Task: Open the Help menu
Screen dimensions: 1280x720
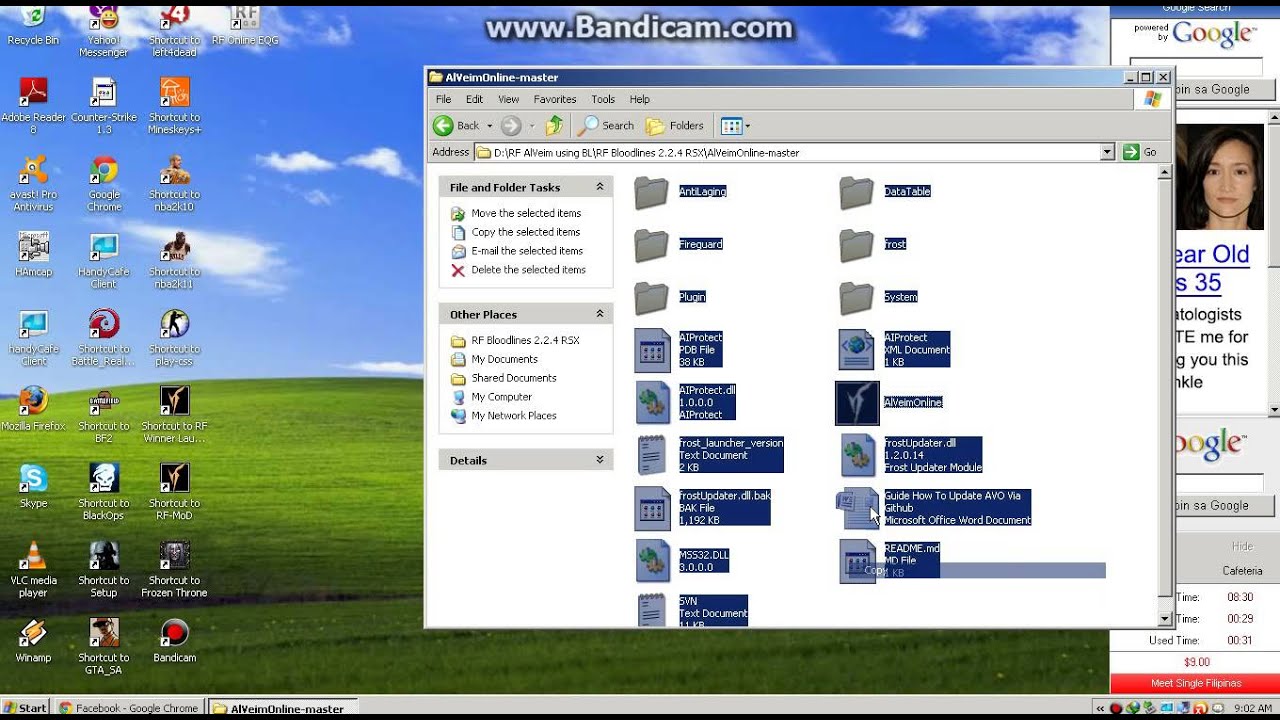Action: click(x=639, y=100)
